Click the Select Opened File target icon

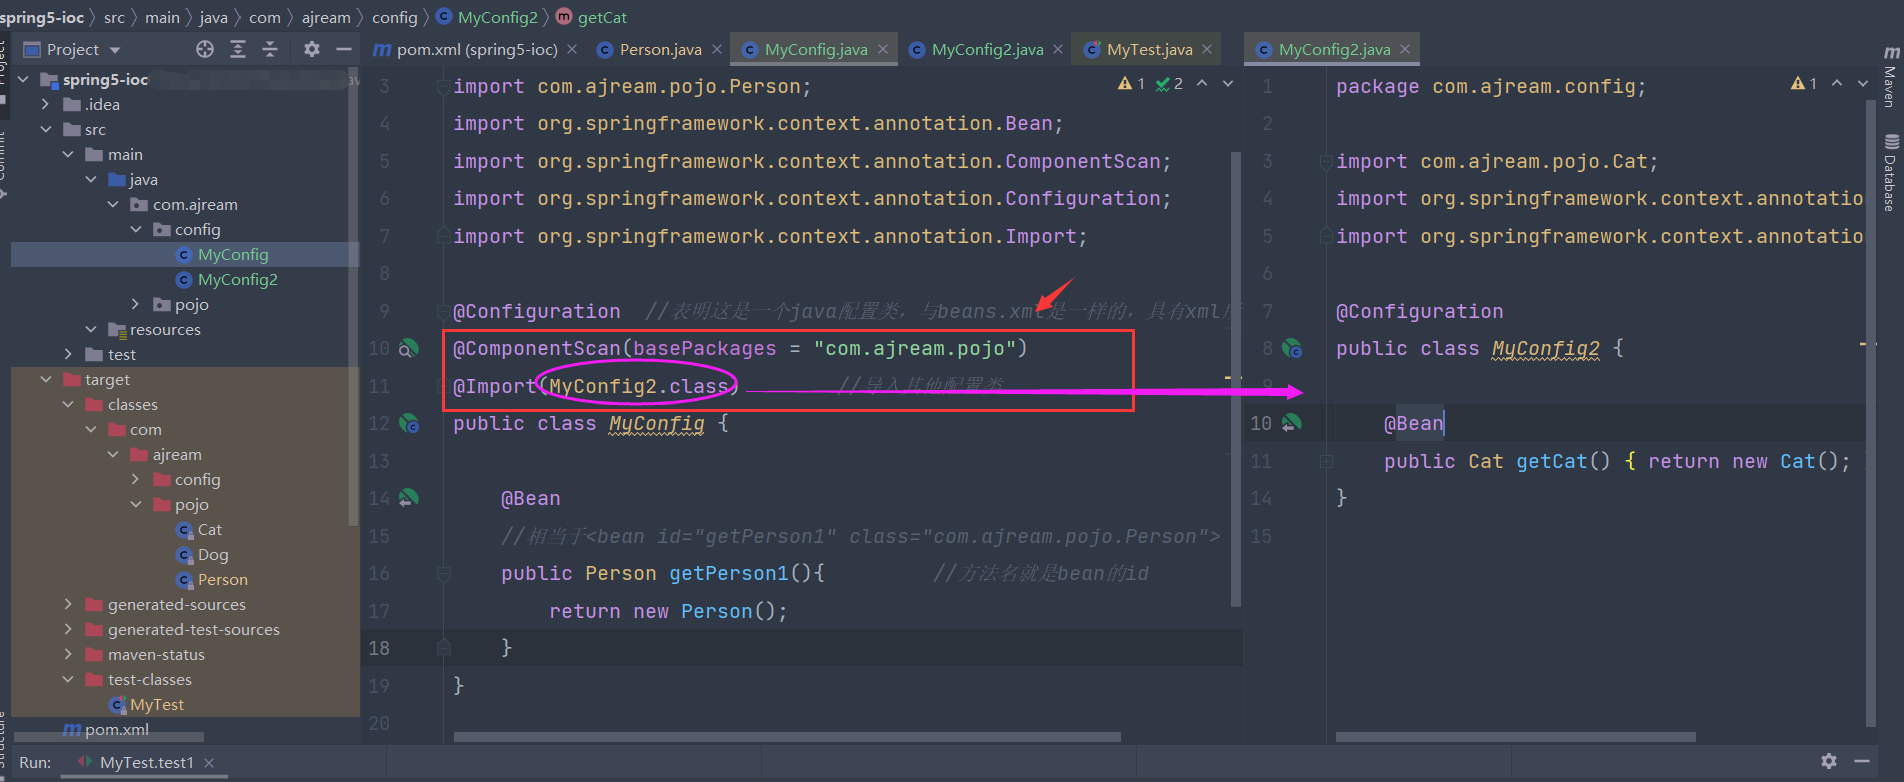pos(205,49)
